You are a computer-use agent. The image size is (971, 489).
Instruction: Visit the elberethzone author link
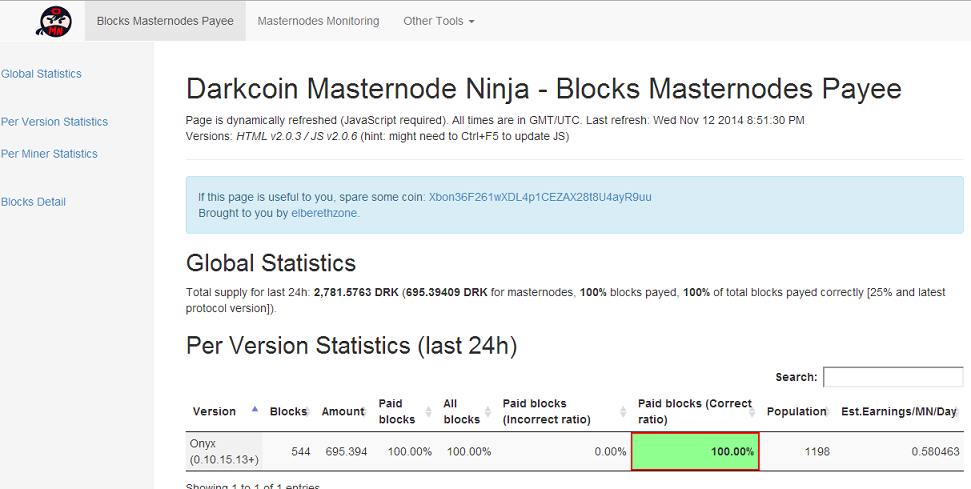click(324, 213)
